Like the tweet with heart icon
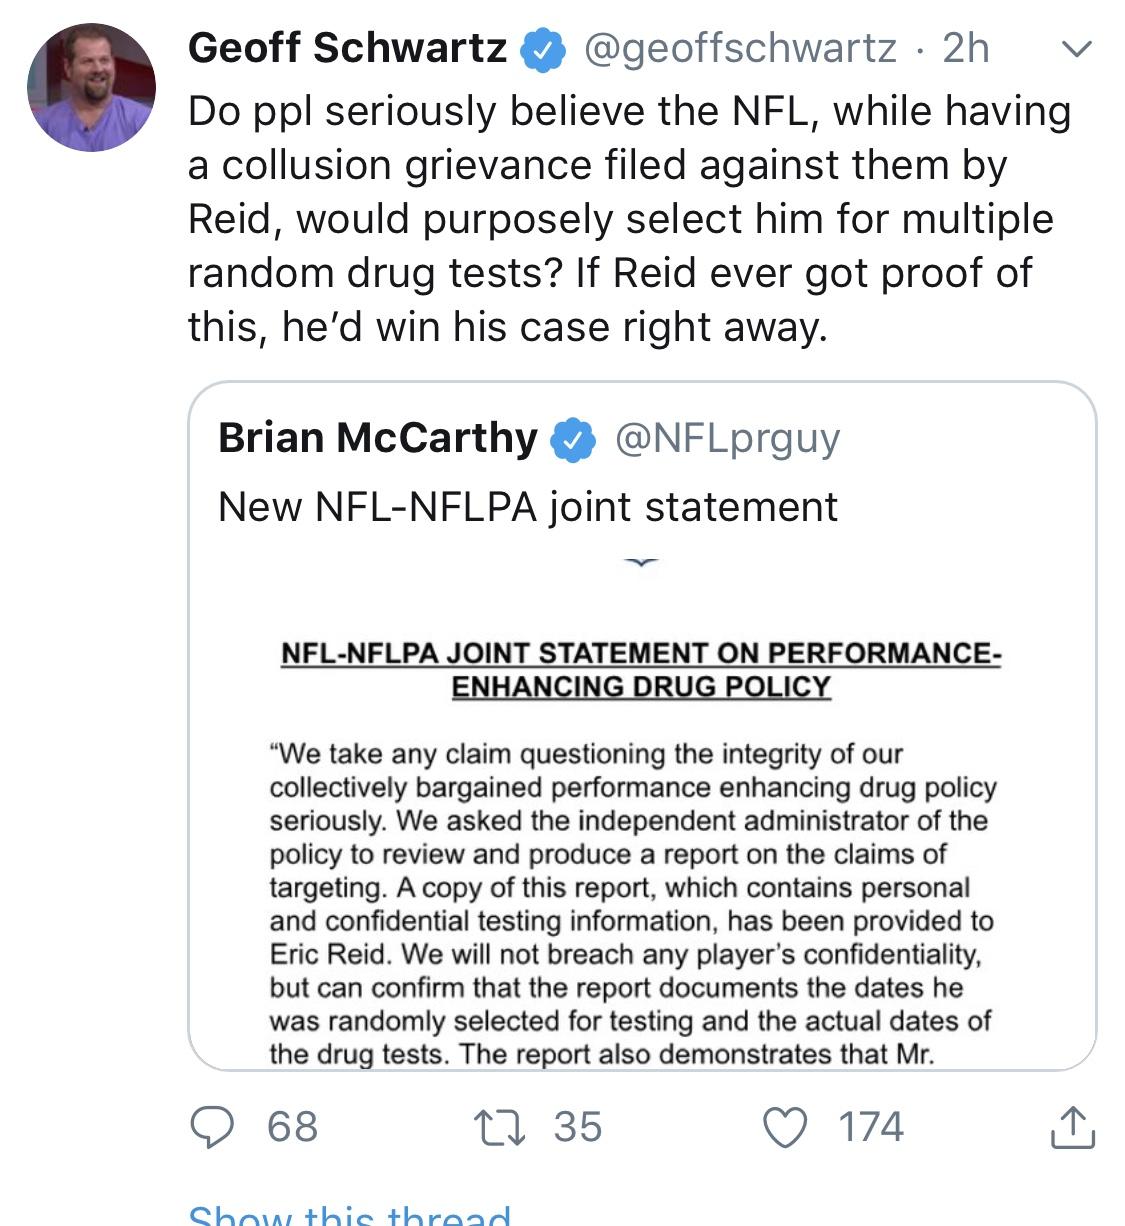This screenshot has height=1226, width=1125. tap(785, 1127)
